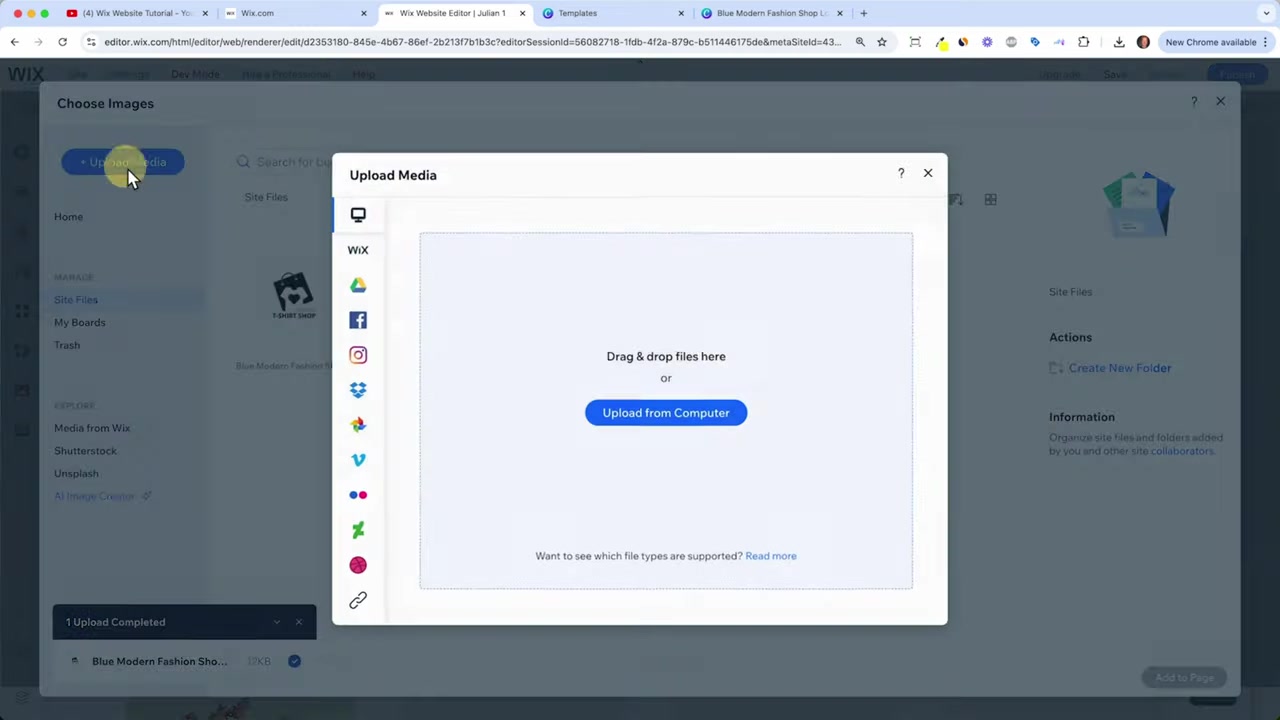Open the tab search dropdown chevron
This screenshot has height=720, width=1280.
1267,13
